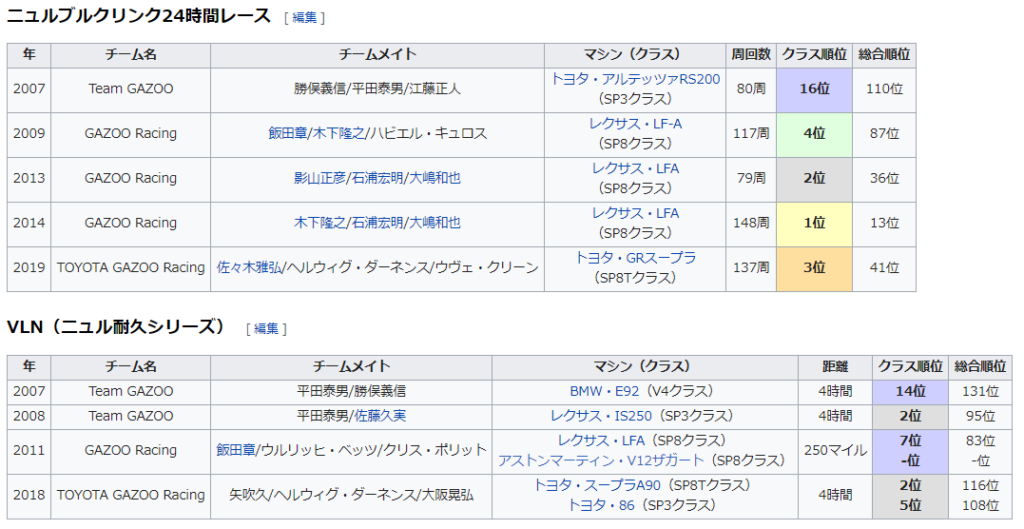Open 影山正彦 link
This screenshot has width=1024, height=529.
(319, 178)
